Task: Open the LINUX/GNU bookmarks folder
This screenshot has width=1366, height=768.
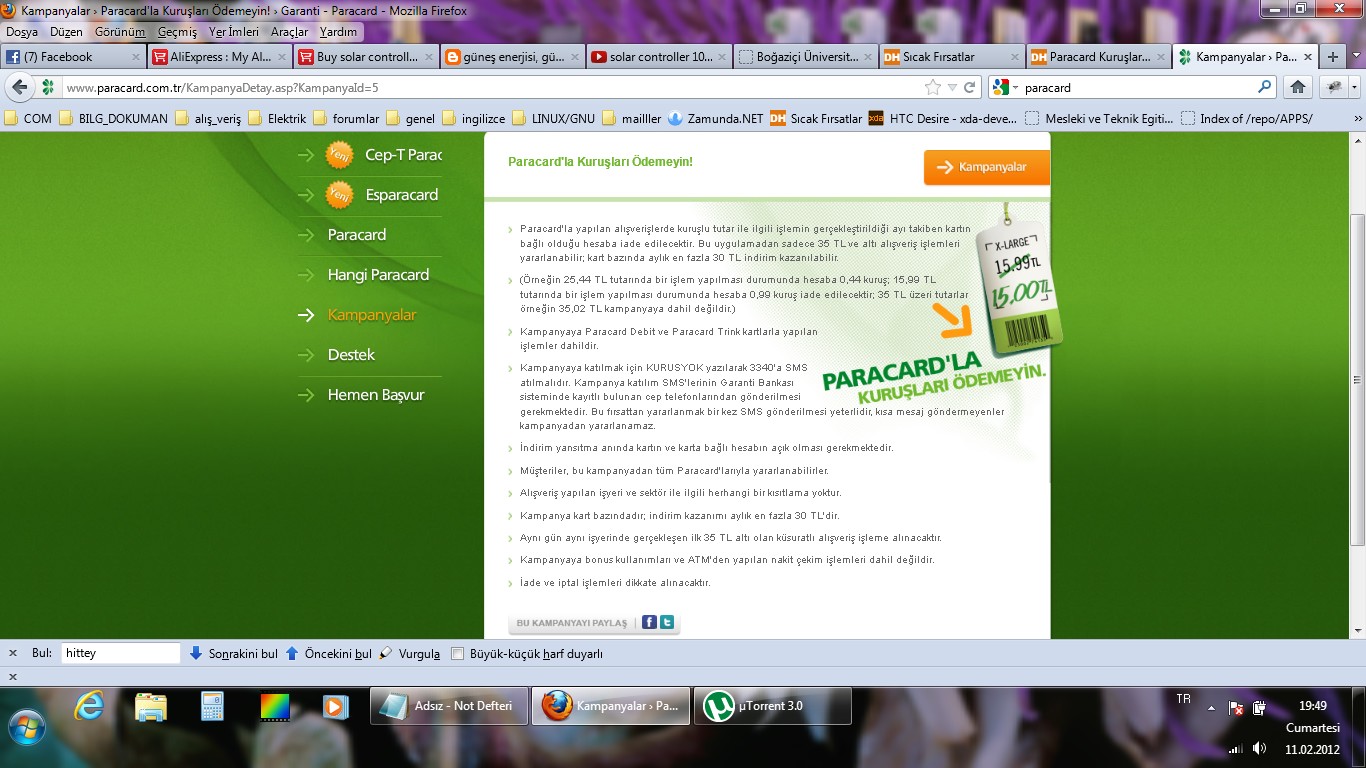Action: (x=553, y=118)
